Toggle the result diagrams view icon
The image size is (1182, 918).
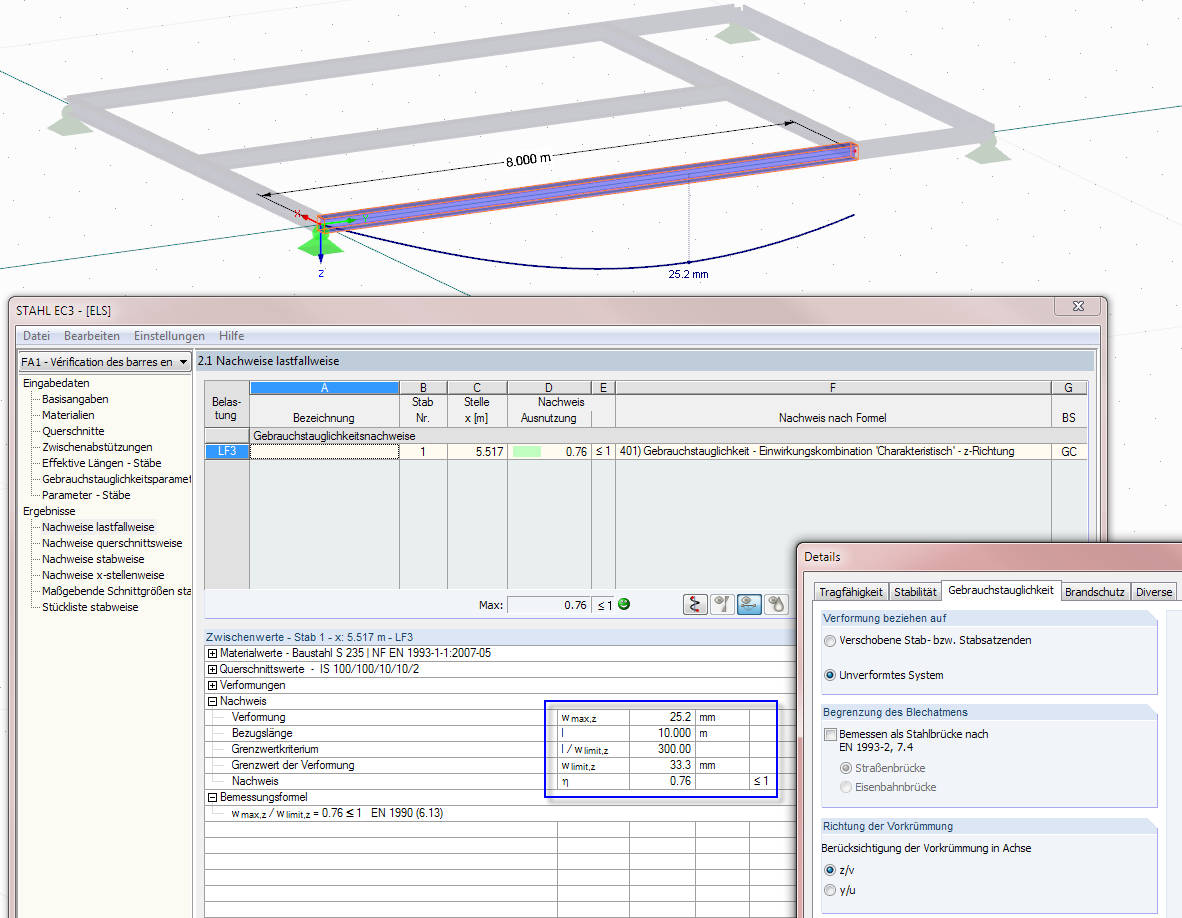[x=722, y=604]
